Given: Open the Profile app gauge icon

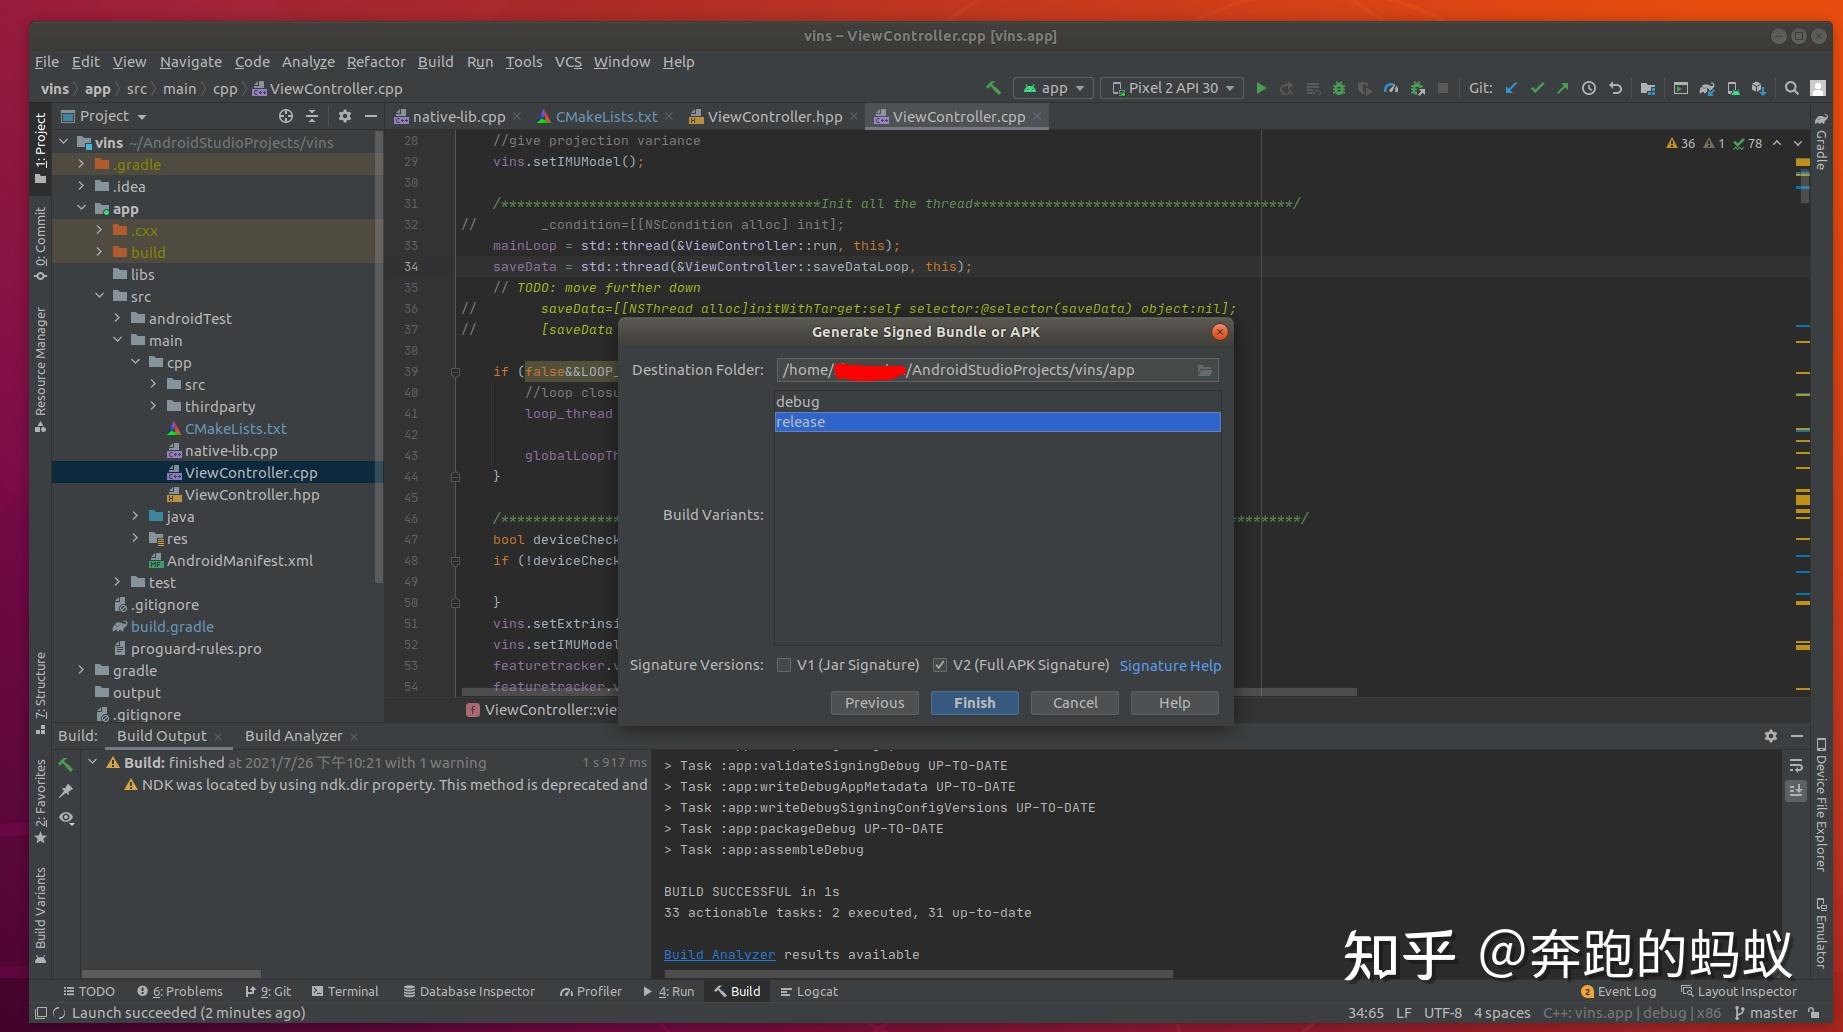Looking at the screenshot, I should click(1391, 88).
